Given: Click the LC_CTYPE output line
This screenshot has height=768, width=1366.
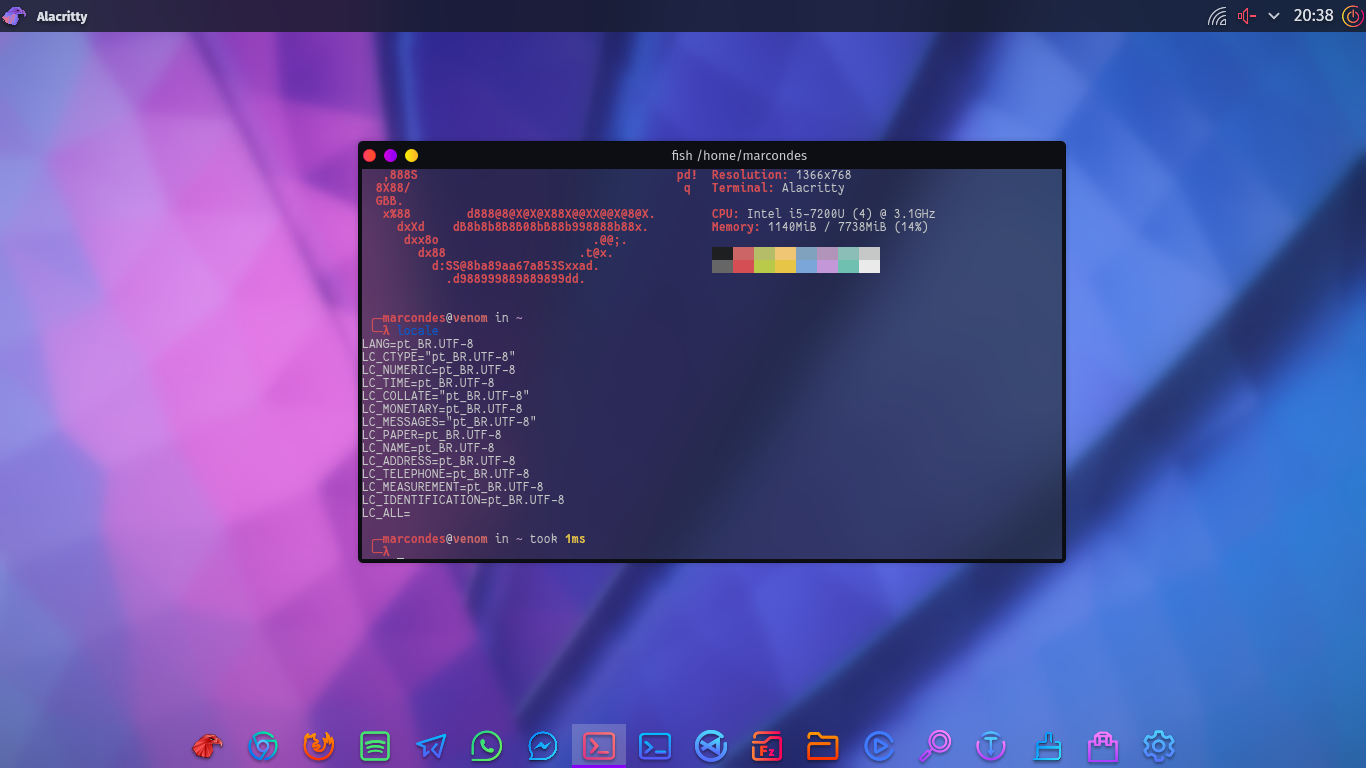Looking at the screenshot, I should click(439, 357).
